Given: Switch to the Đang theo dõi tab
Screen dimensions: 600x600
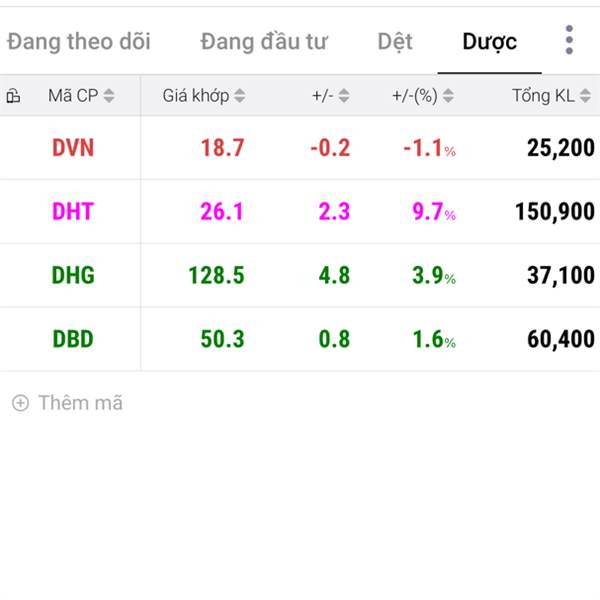Looking at the screenshot, I should pos(79,41).
